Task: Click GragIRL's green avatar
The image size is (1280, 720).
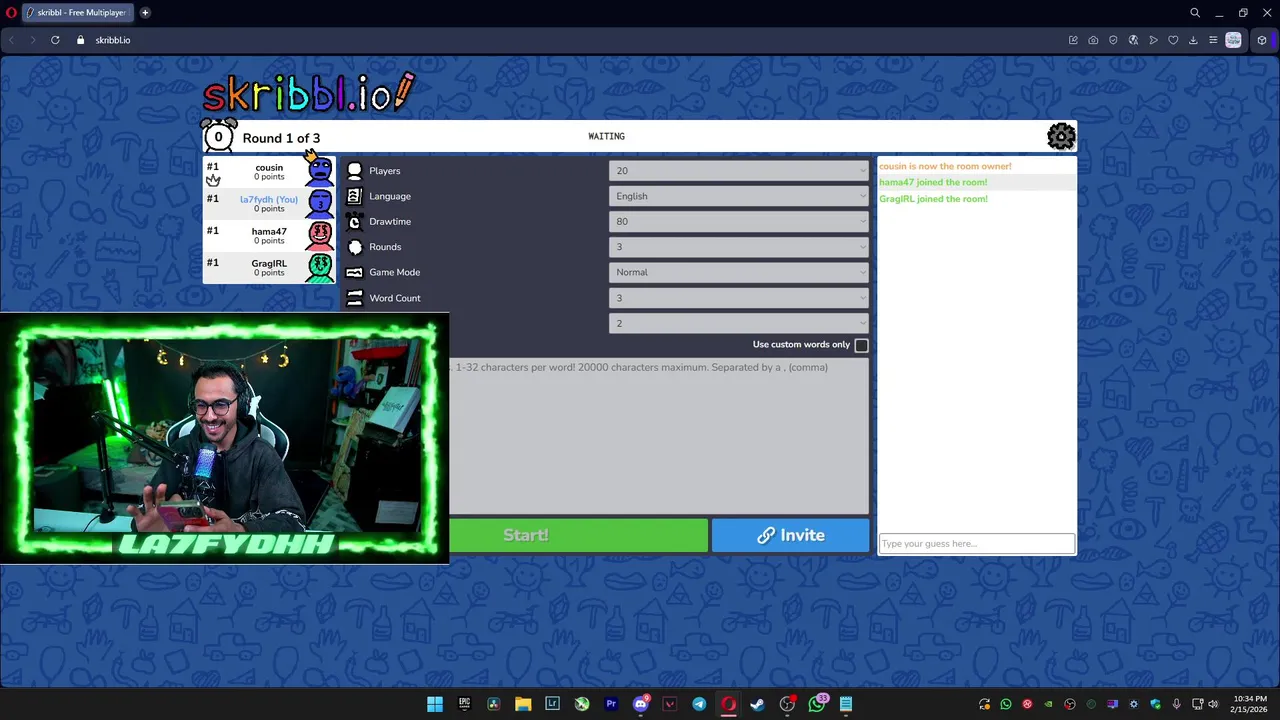Action: point(320,268)
